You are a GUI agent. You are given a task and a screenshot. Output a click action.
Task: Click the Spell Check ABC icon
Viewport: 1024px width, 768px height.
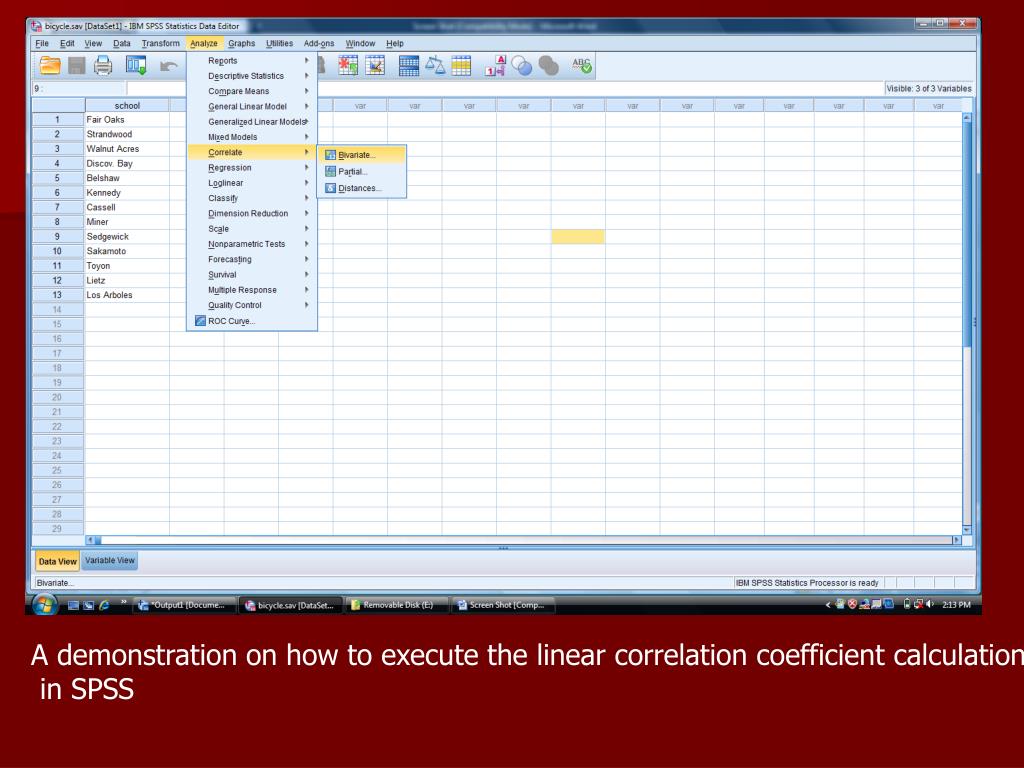(582, 65)
